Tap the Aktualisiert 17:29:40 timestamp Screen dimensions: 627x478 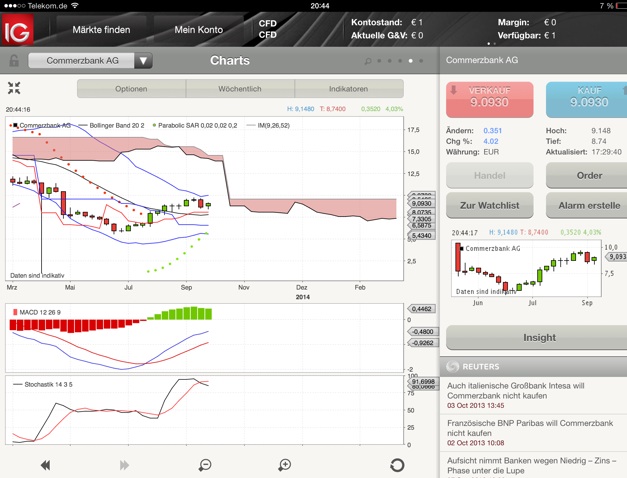606,152
